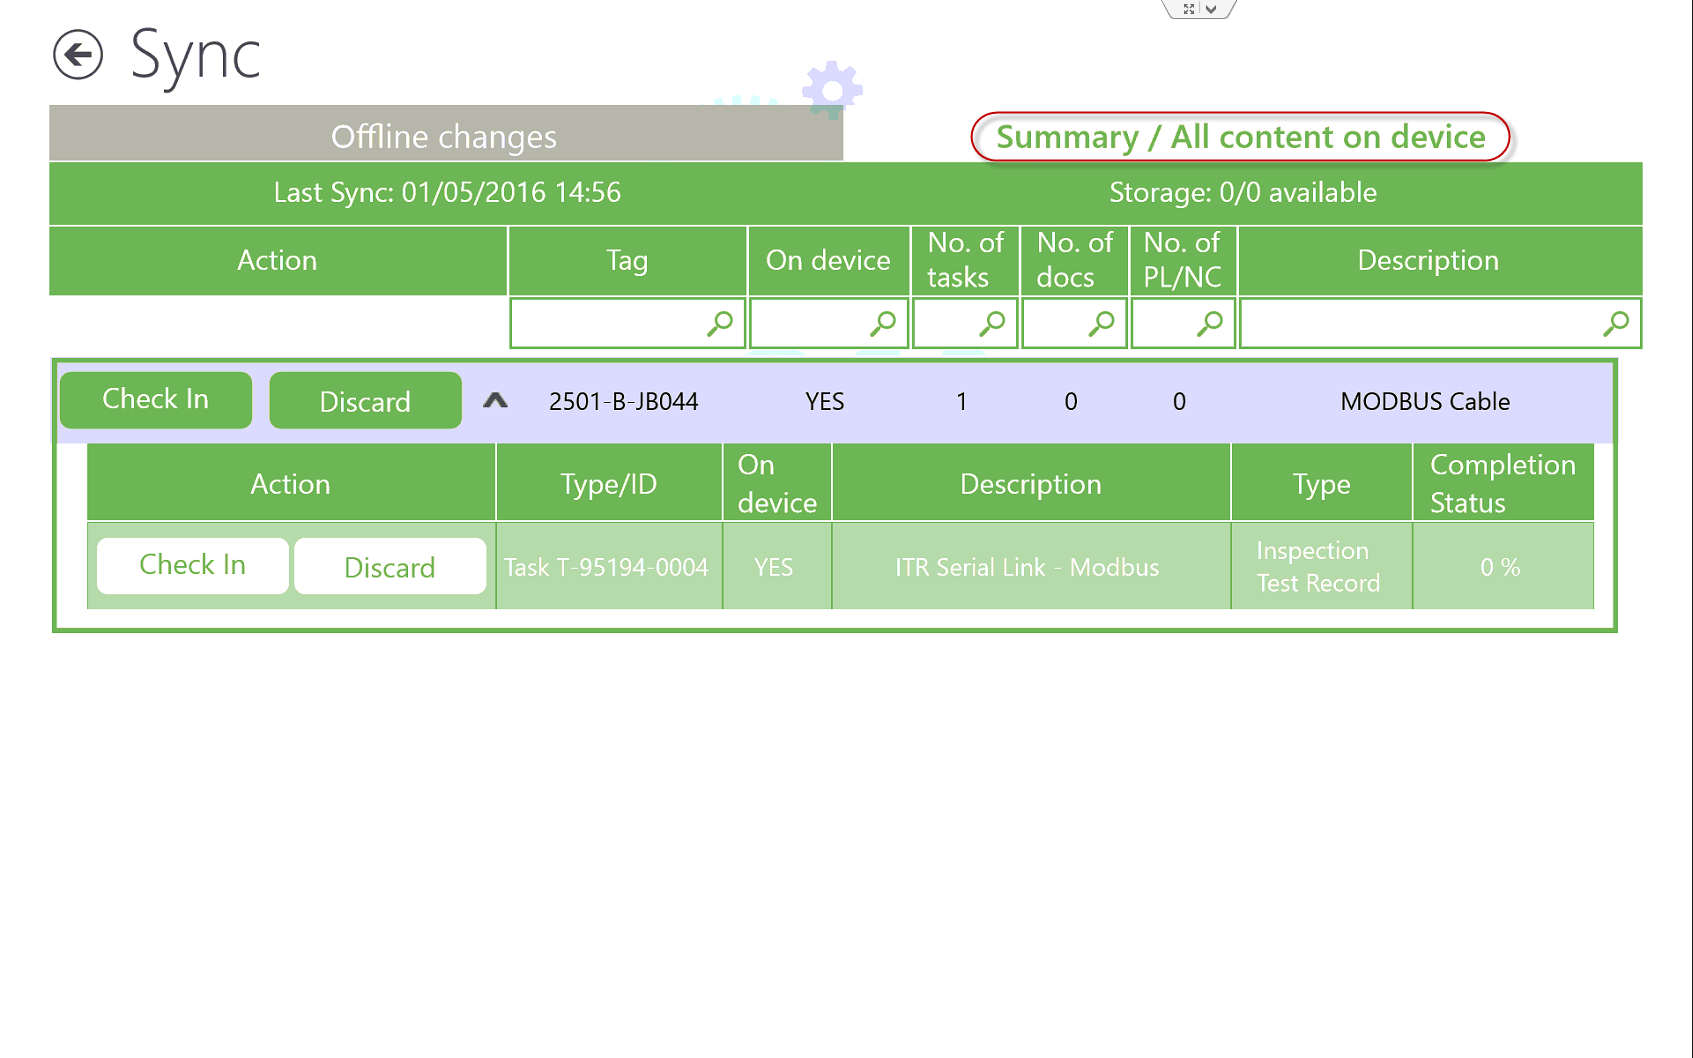The image size is (1693, 1058).
Task: Focus the On device search field
Action: (x=828, y=323)
